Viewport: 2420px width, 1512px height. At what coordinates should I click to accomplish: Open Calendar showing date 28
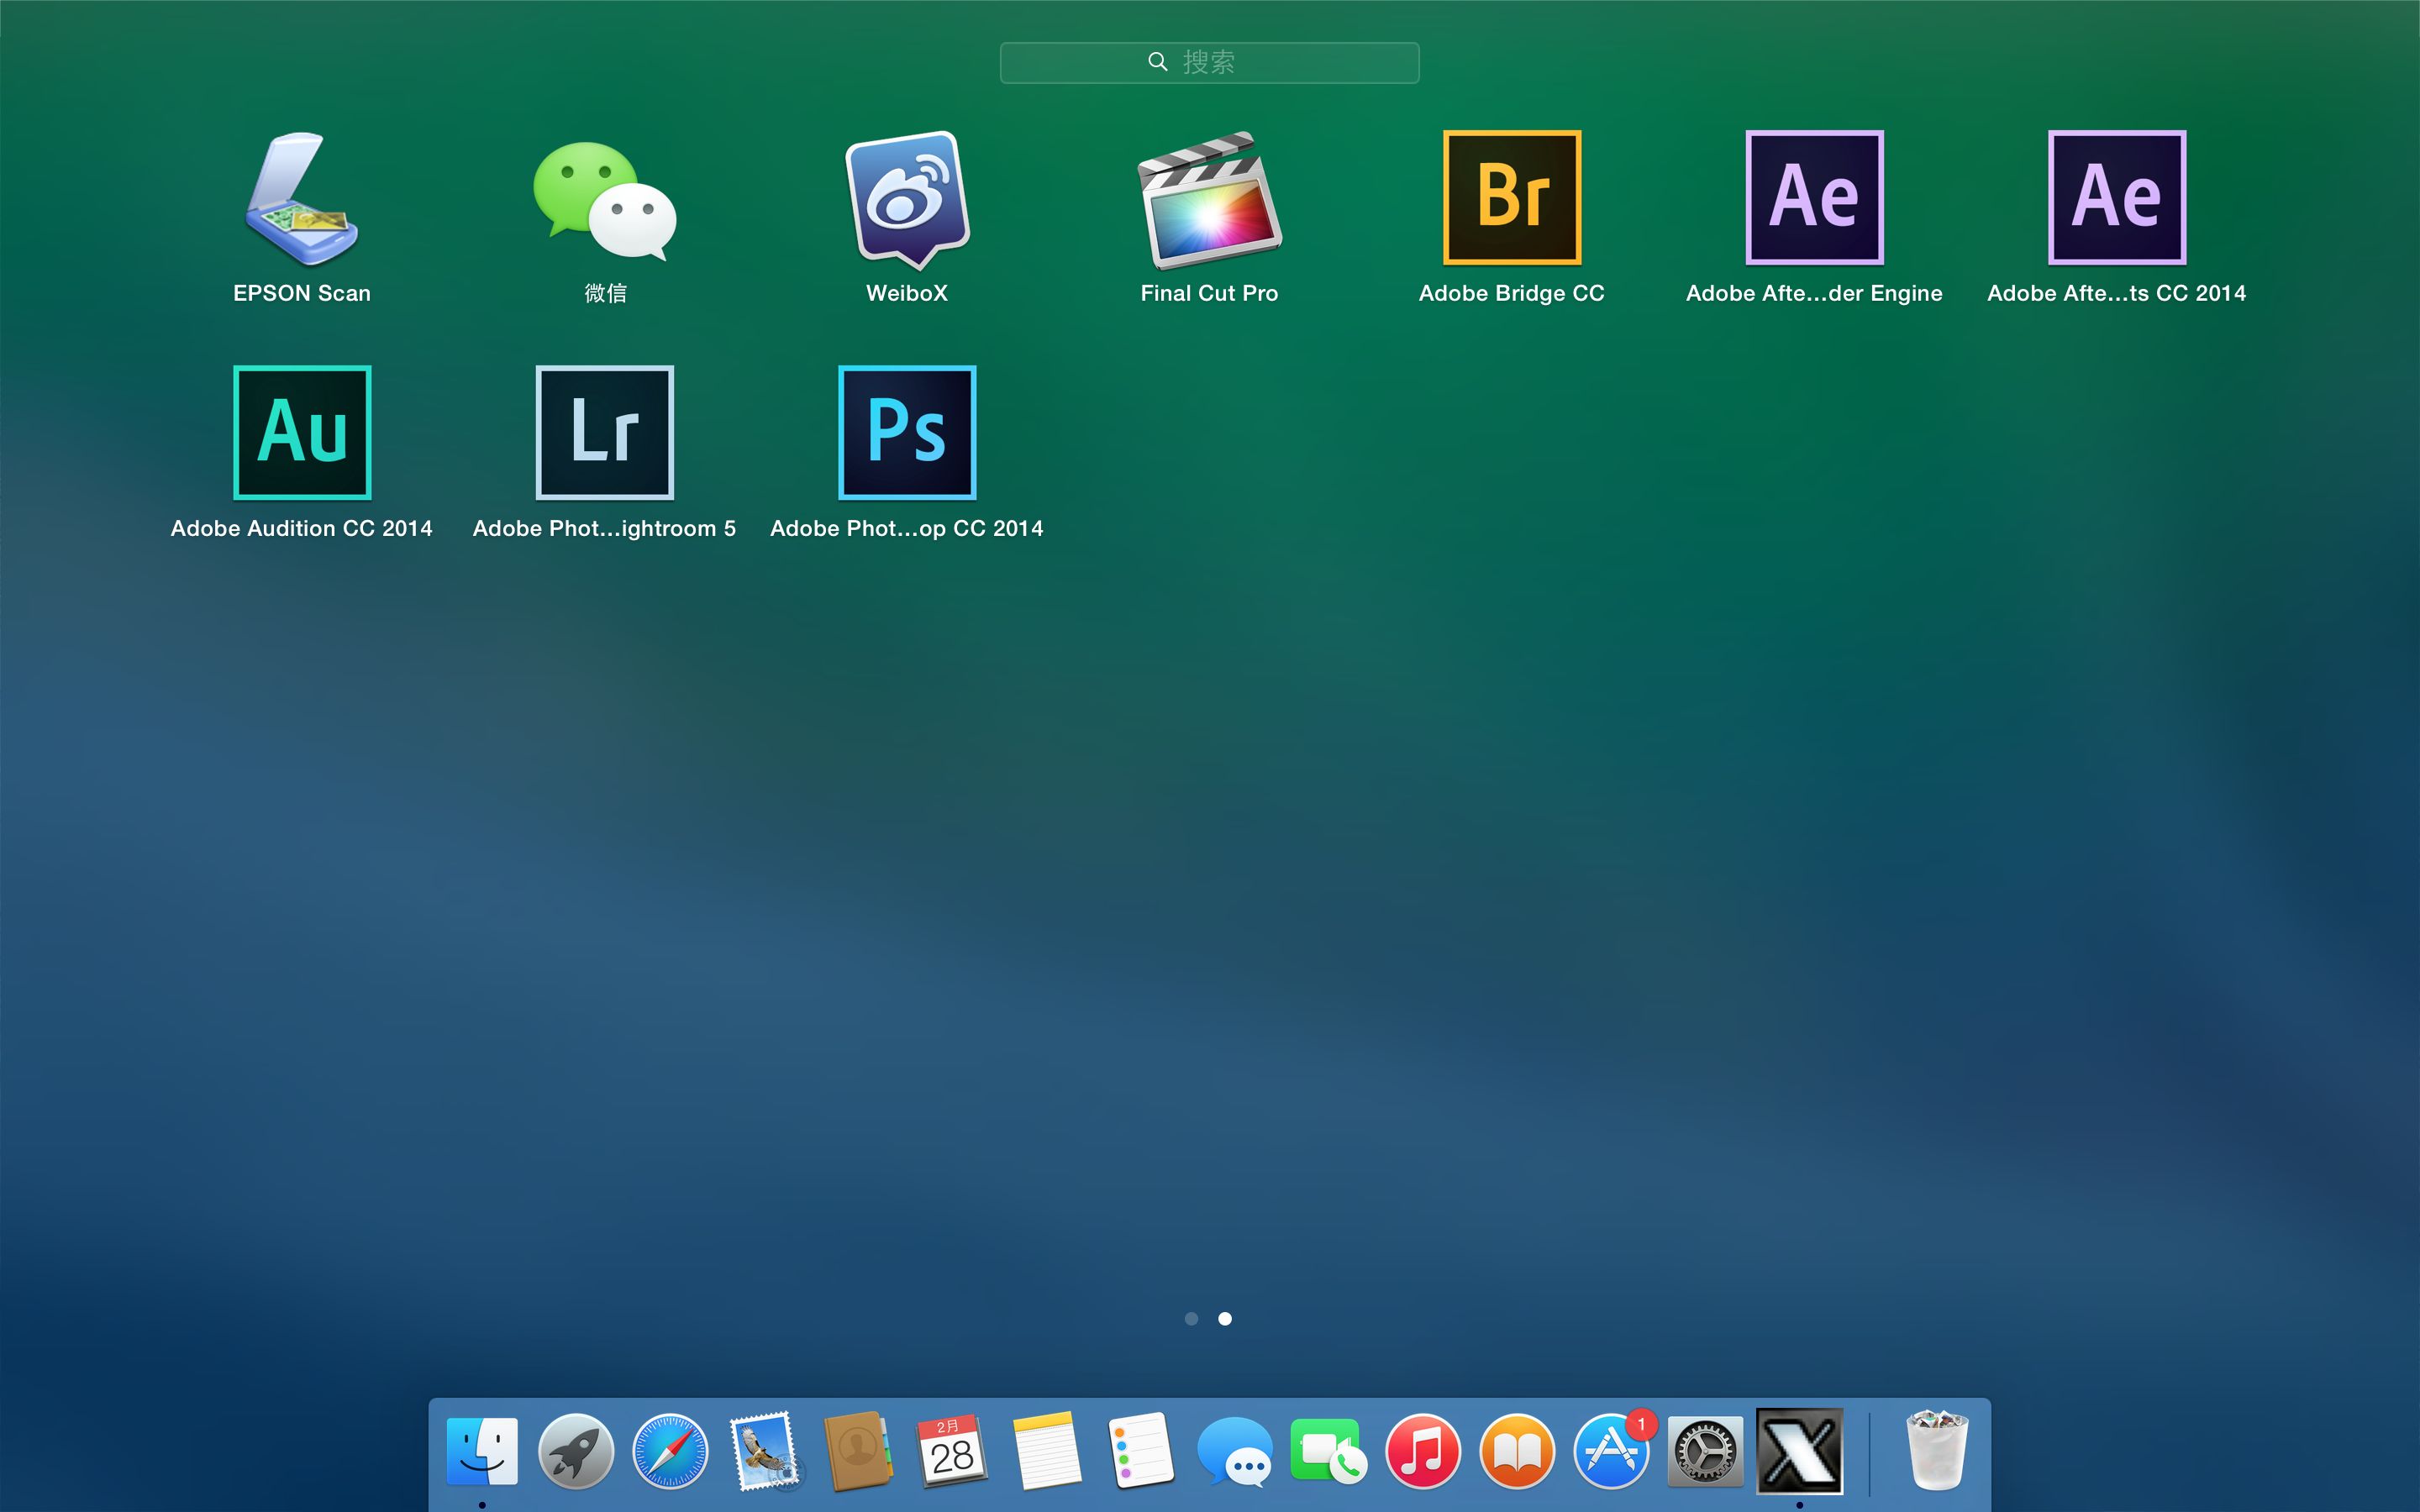(x=952, y=1452)
